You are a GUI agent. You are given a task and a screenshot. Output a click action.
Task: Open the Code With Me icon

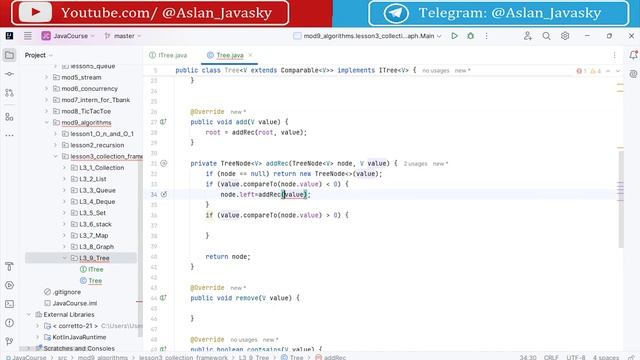click(x=528, y=36)
